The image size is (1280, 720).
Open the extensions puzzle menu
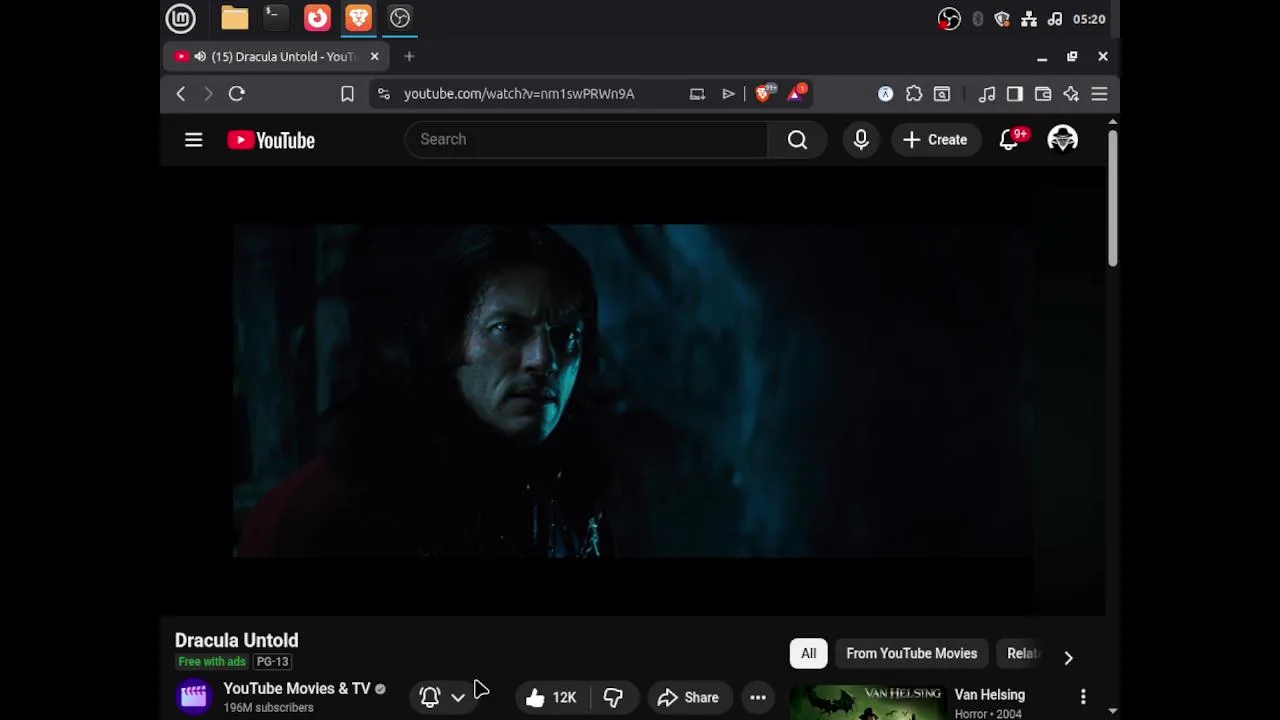(x=914, y=94)
